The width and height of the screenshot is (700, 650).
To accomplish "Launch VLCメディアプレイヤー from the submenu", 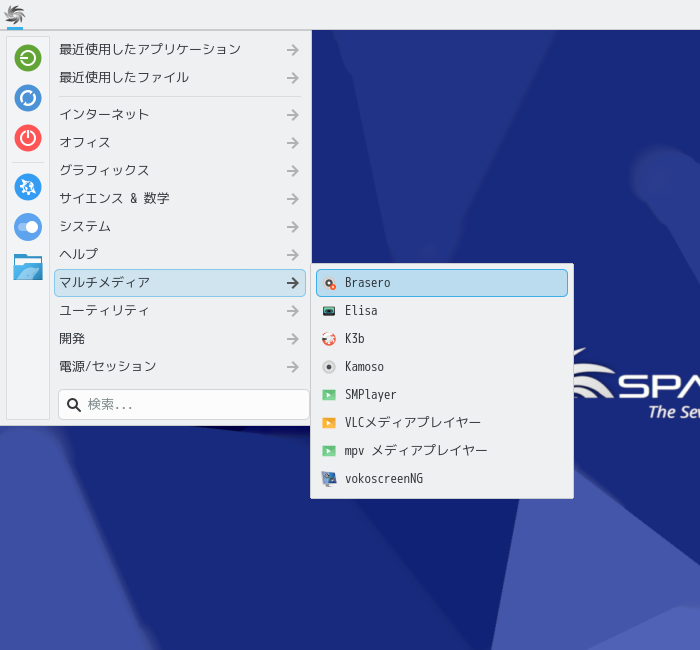I will pos(442,422).
